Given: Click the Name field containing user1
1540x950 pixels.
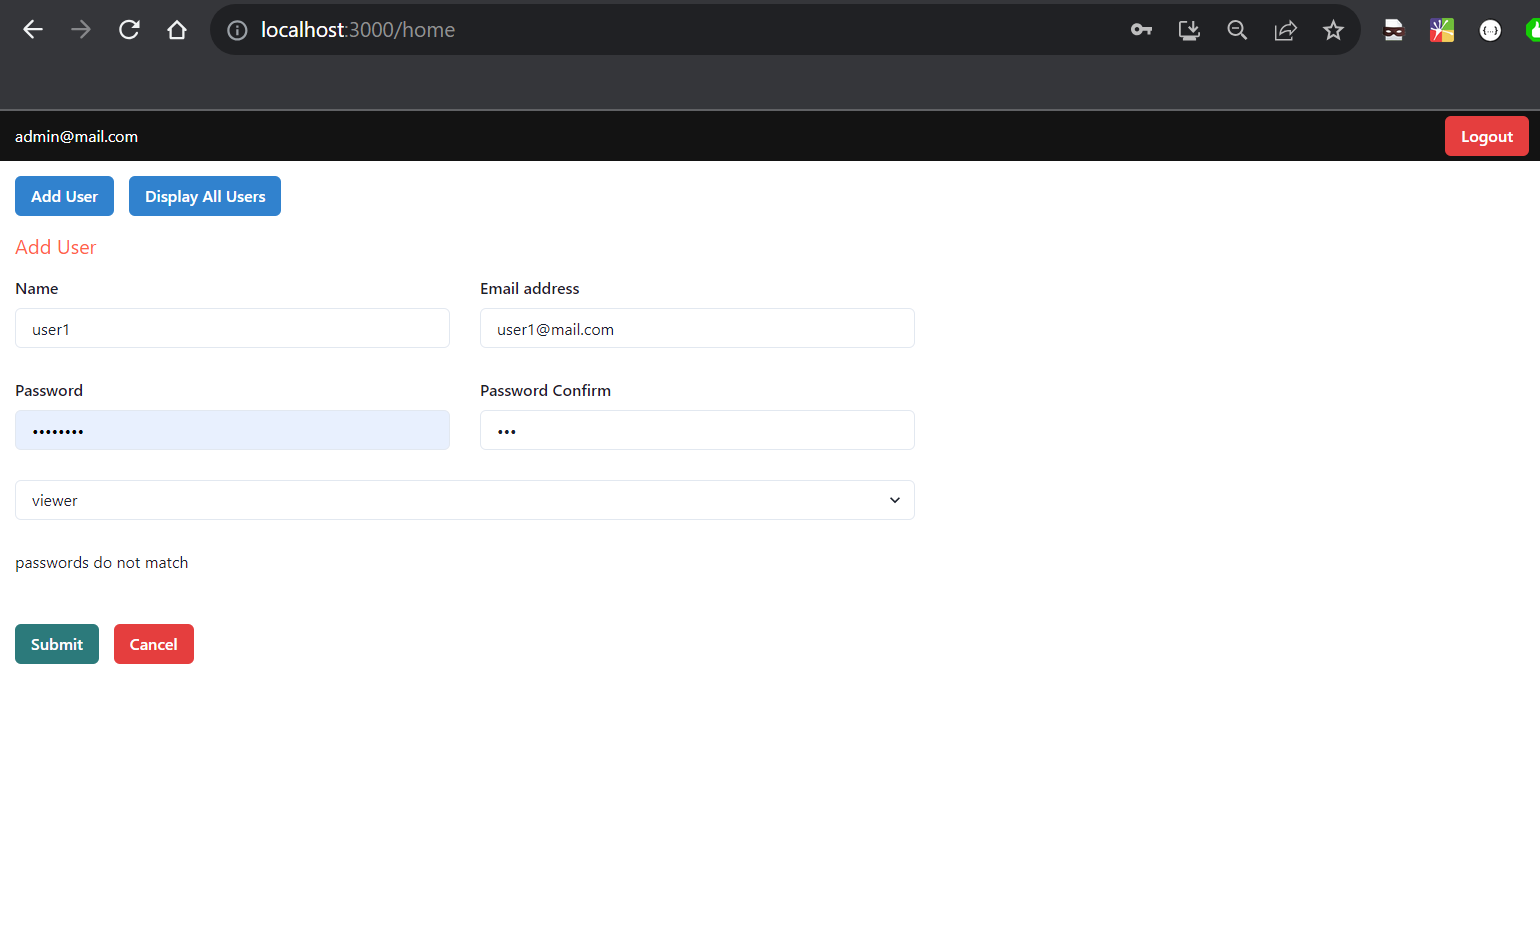Looking at the screenshot, I should pos(232,328).
